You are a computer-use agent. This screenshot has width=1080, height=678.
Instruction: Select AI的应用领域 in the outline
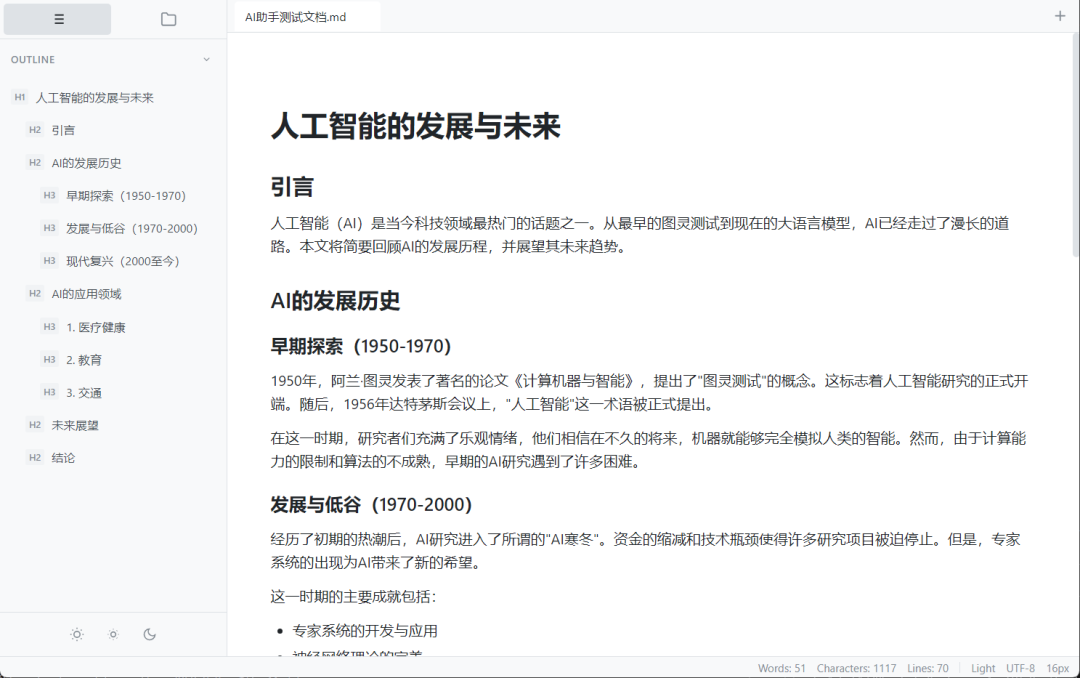point(86,294)
